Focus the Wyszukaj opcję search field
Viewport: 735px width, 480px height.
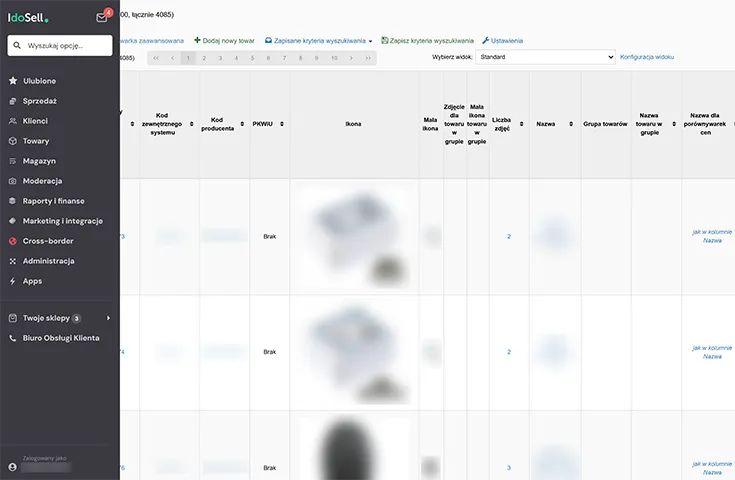(x=60, y=45)
